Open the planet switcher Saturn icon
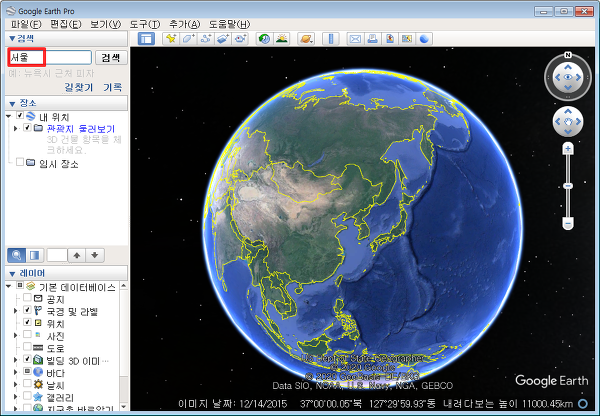 [306, 39]
